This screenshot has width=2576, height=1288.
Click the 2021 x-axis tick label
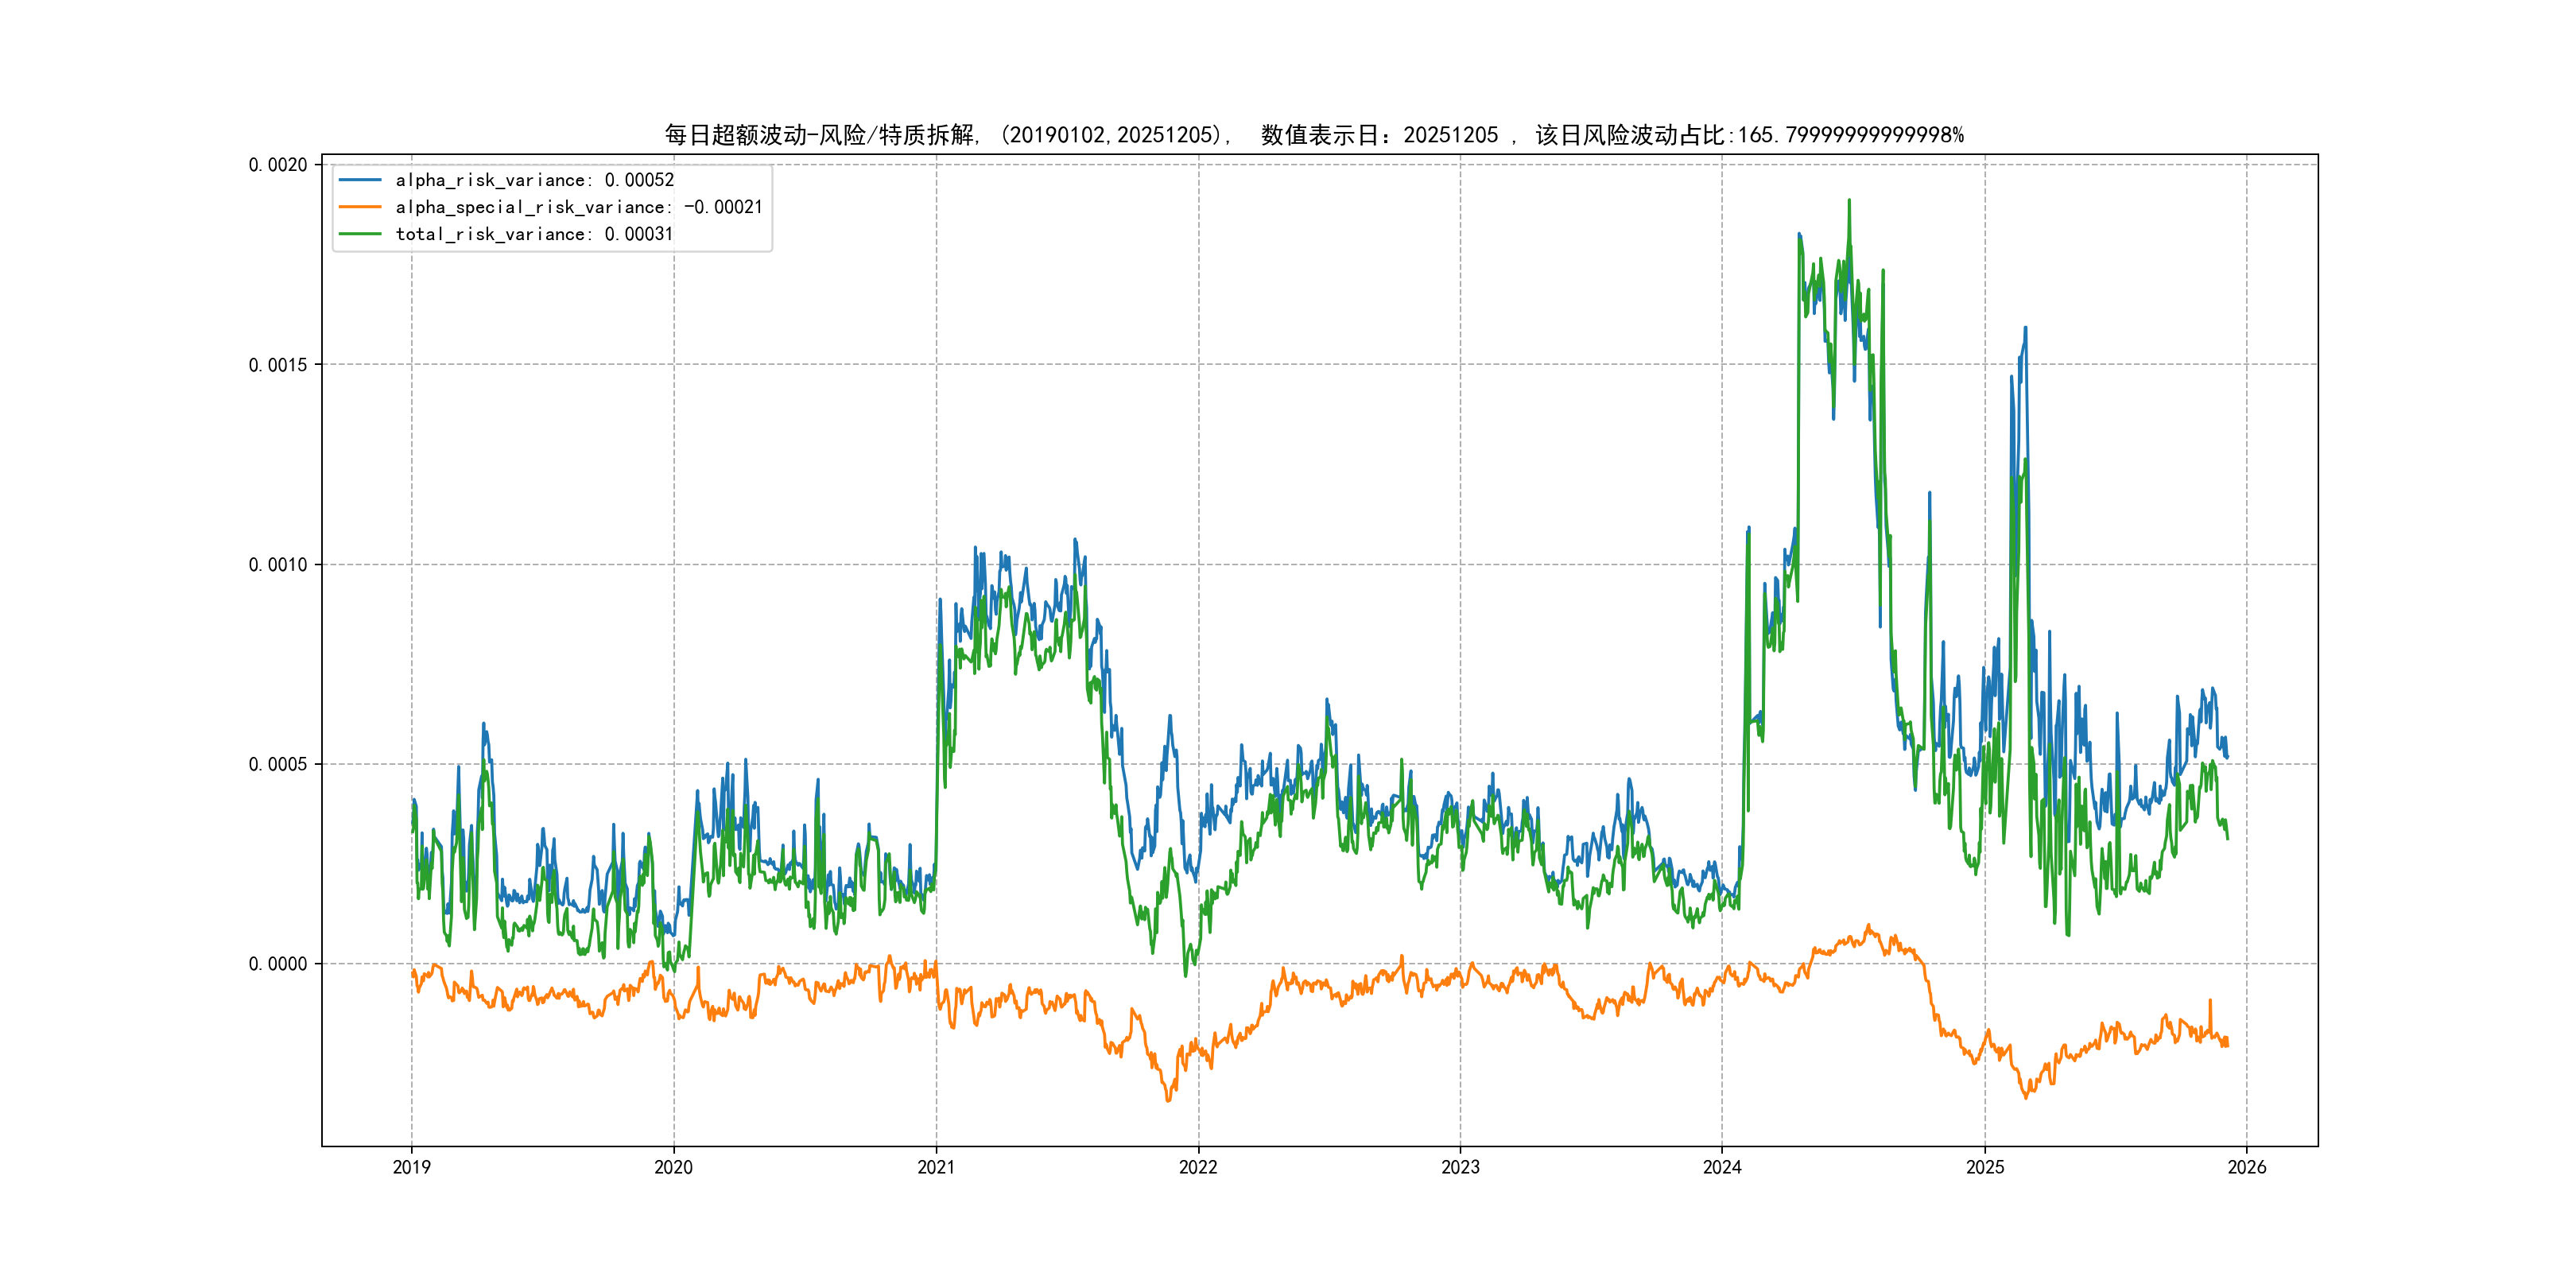pos(936,1167)
